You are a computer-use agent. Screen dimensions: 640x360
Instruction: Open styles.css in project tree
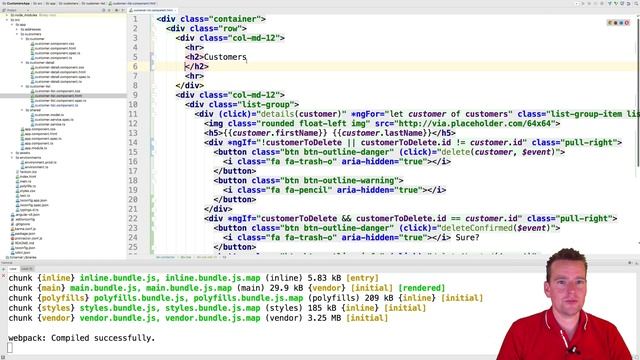click(26, 191)
